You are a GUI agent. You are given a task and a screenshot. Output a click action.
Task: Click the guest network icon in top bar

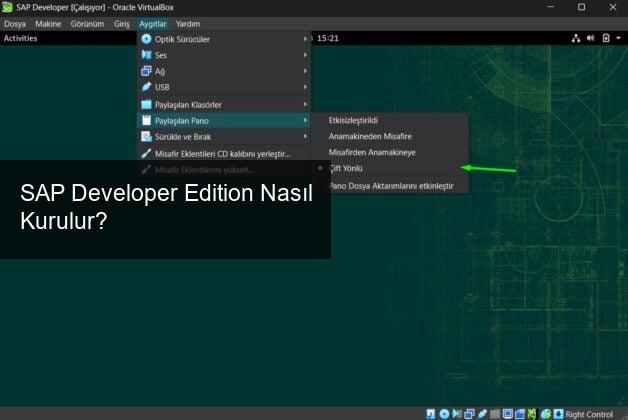(x=575, y=39)
